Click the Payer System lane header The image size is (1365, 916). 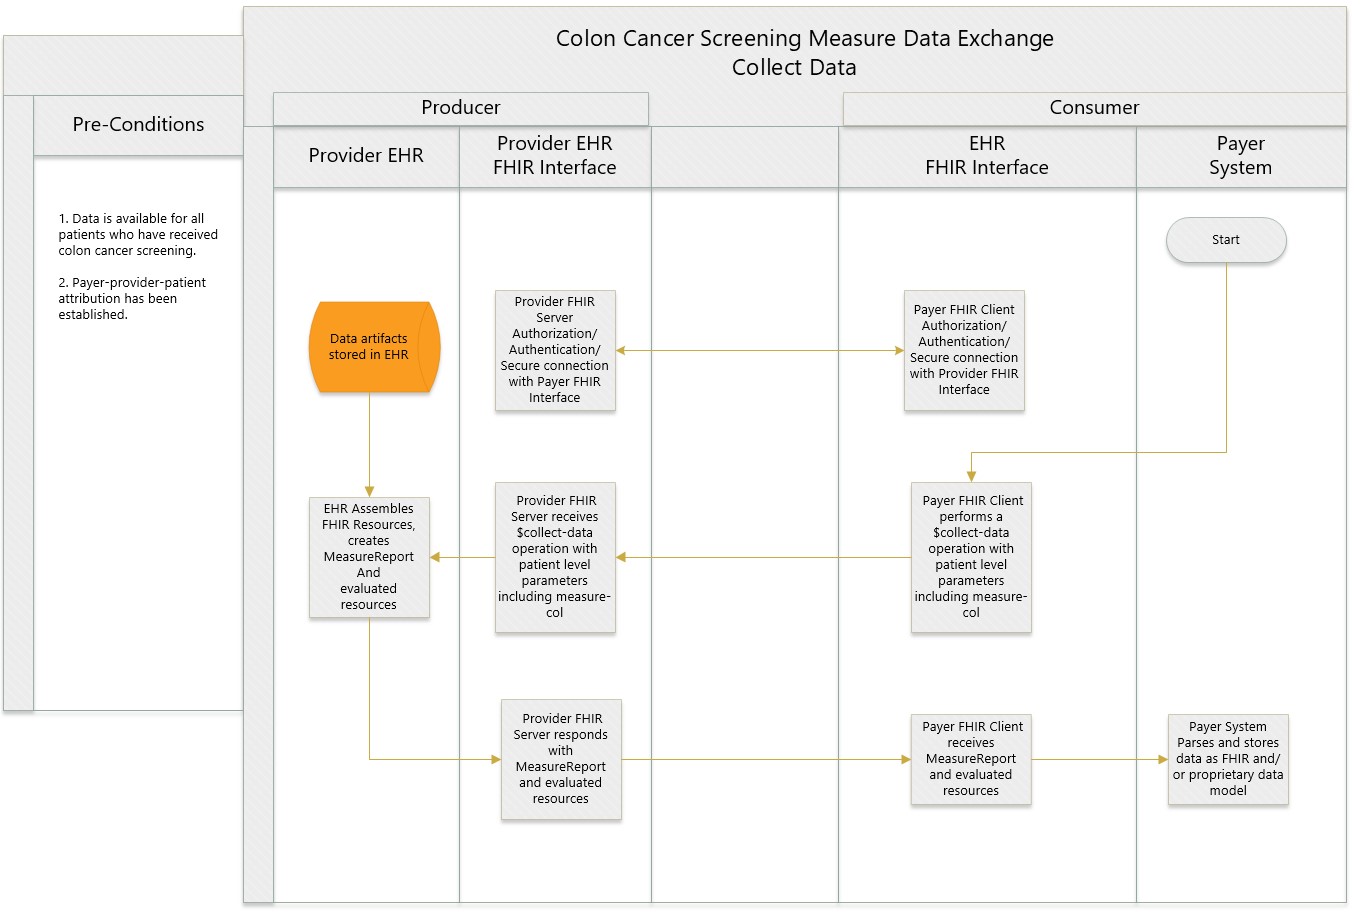click(1240, 156)
